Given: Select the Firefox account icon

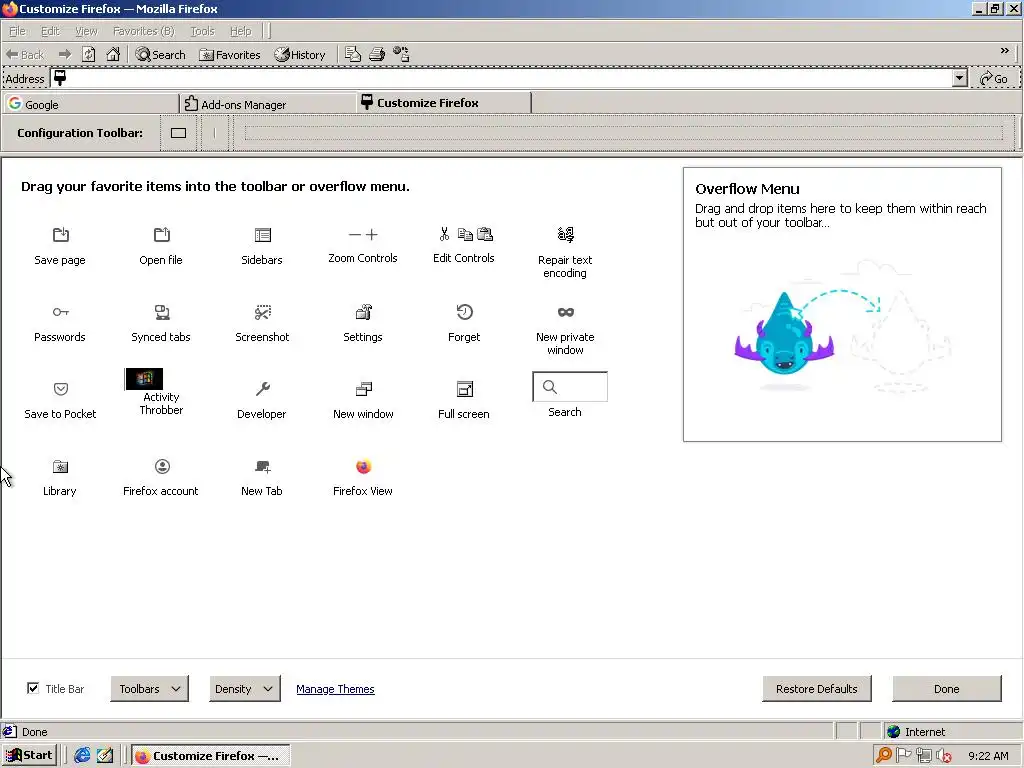Looking at the screenshot, I should pos(162,466).
